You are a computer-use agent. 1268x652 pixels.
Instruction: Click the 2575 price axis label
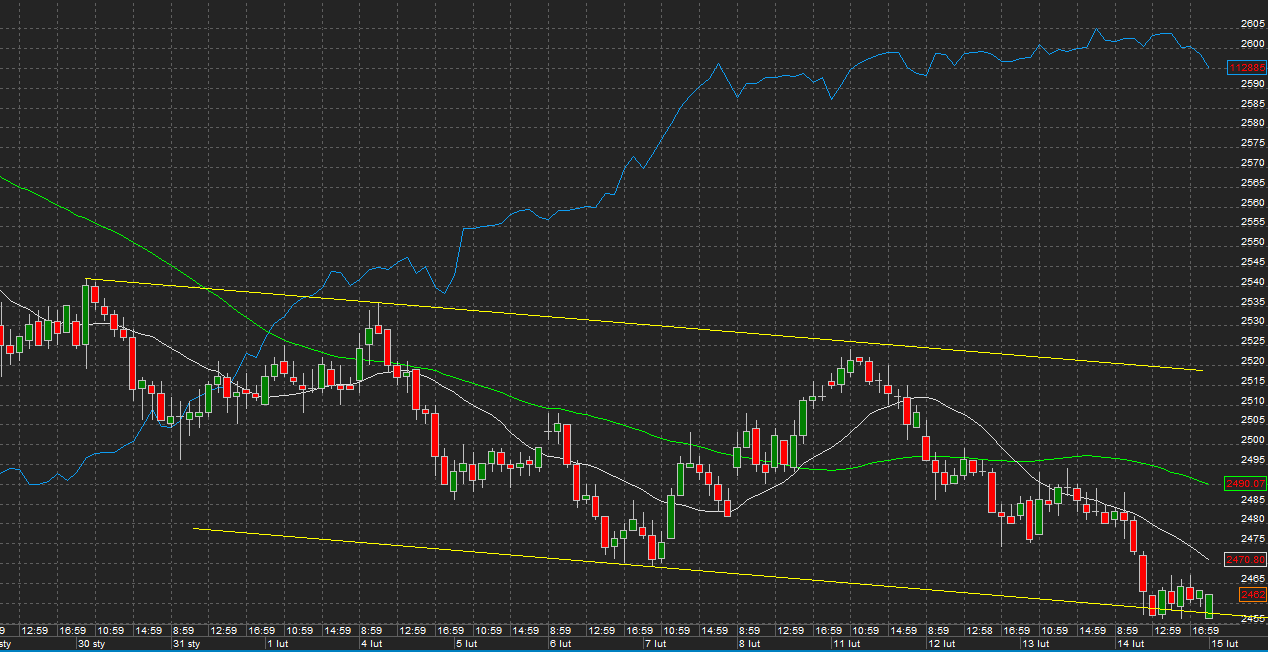tap(1252, 143)
